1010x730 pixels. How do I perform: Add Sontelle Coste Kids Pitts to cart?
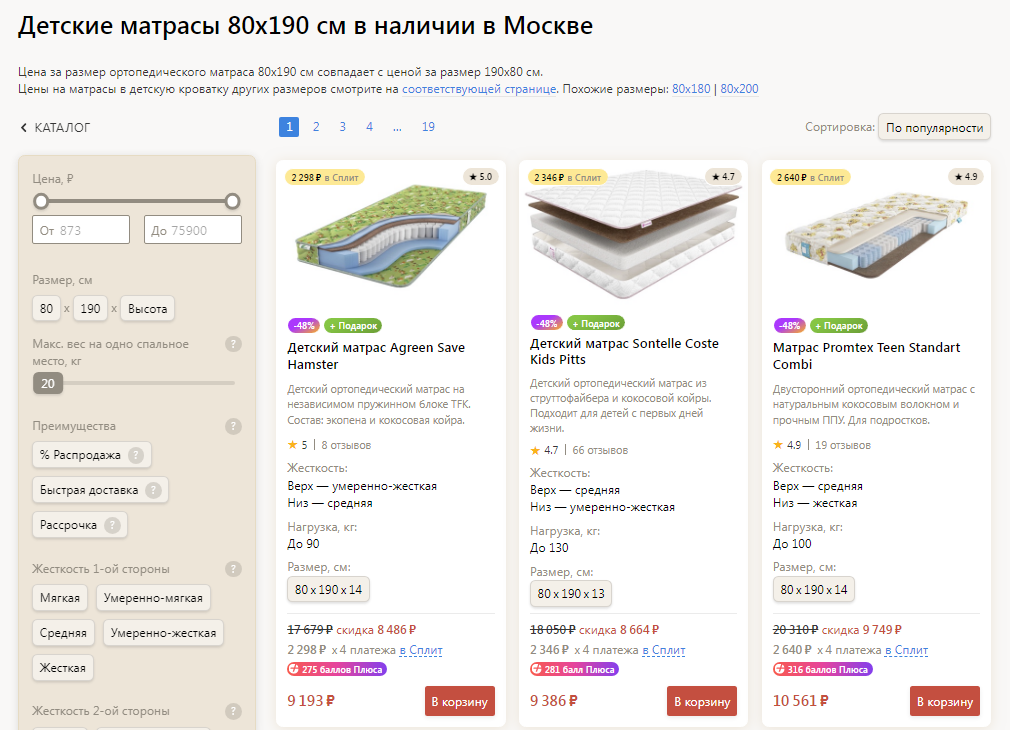coord(702,702)
